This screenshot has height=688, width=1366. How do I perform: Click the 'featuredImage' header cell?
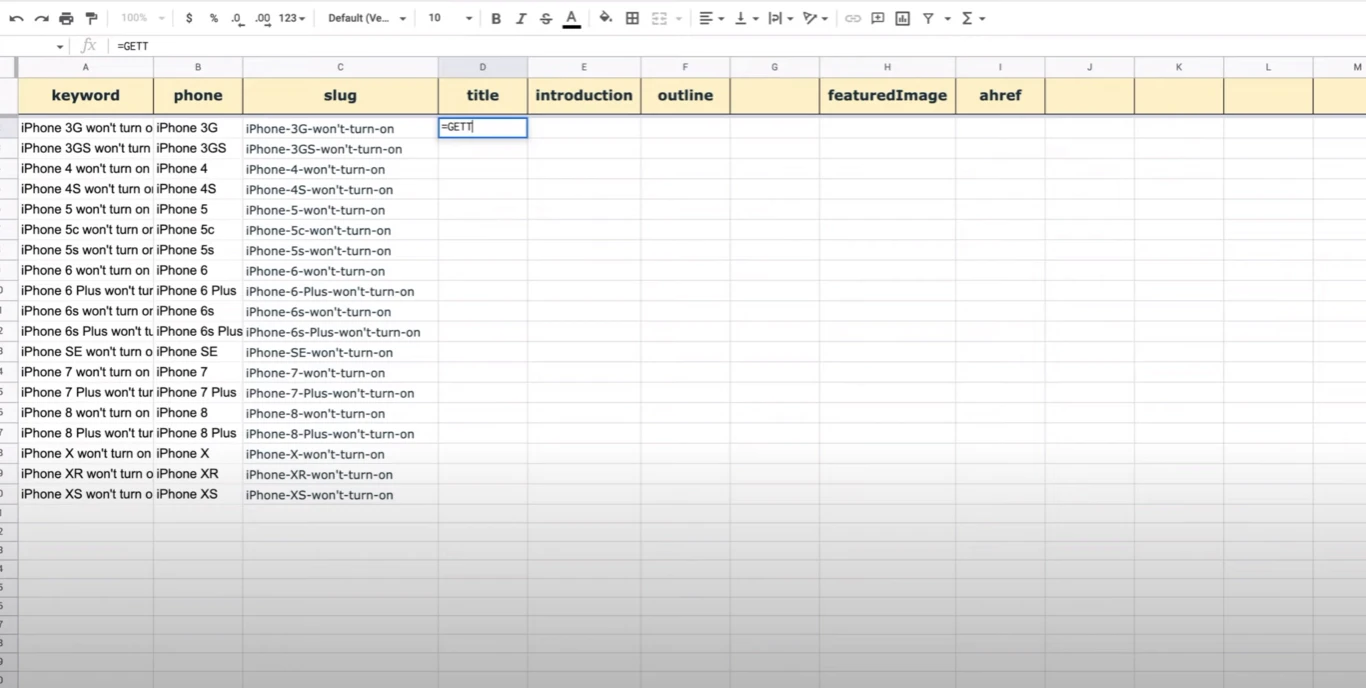pos(887,96)
